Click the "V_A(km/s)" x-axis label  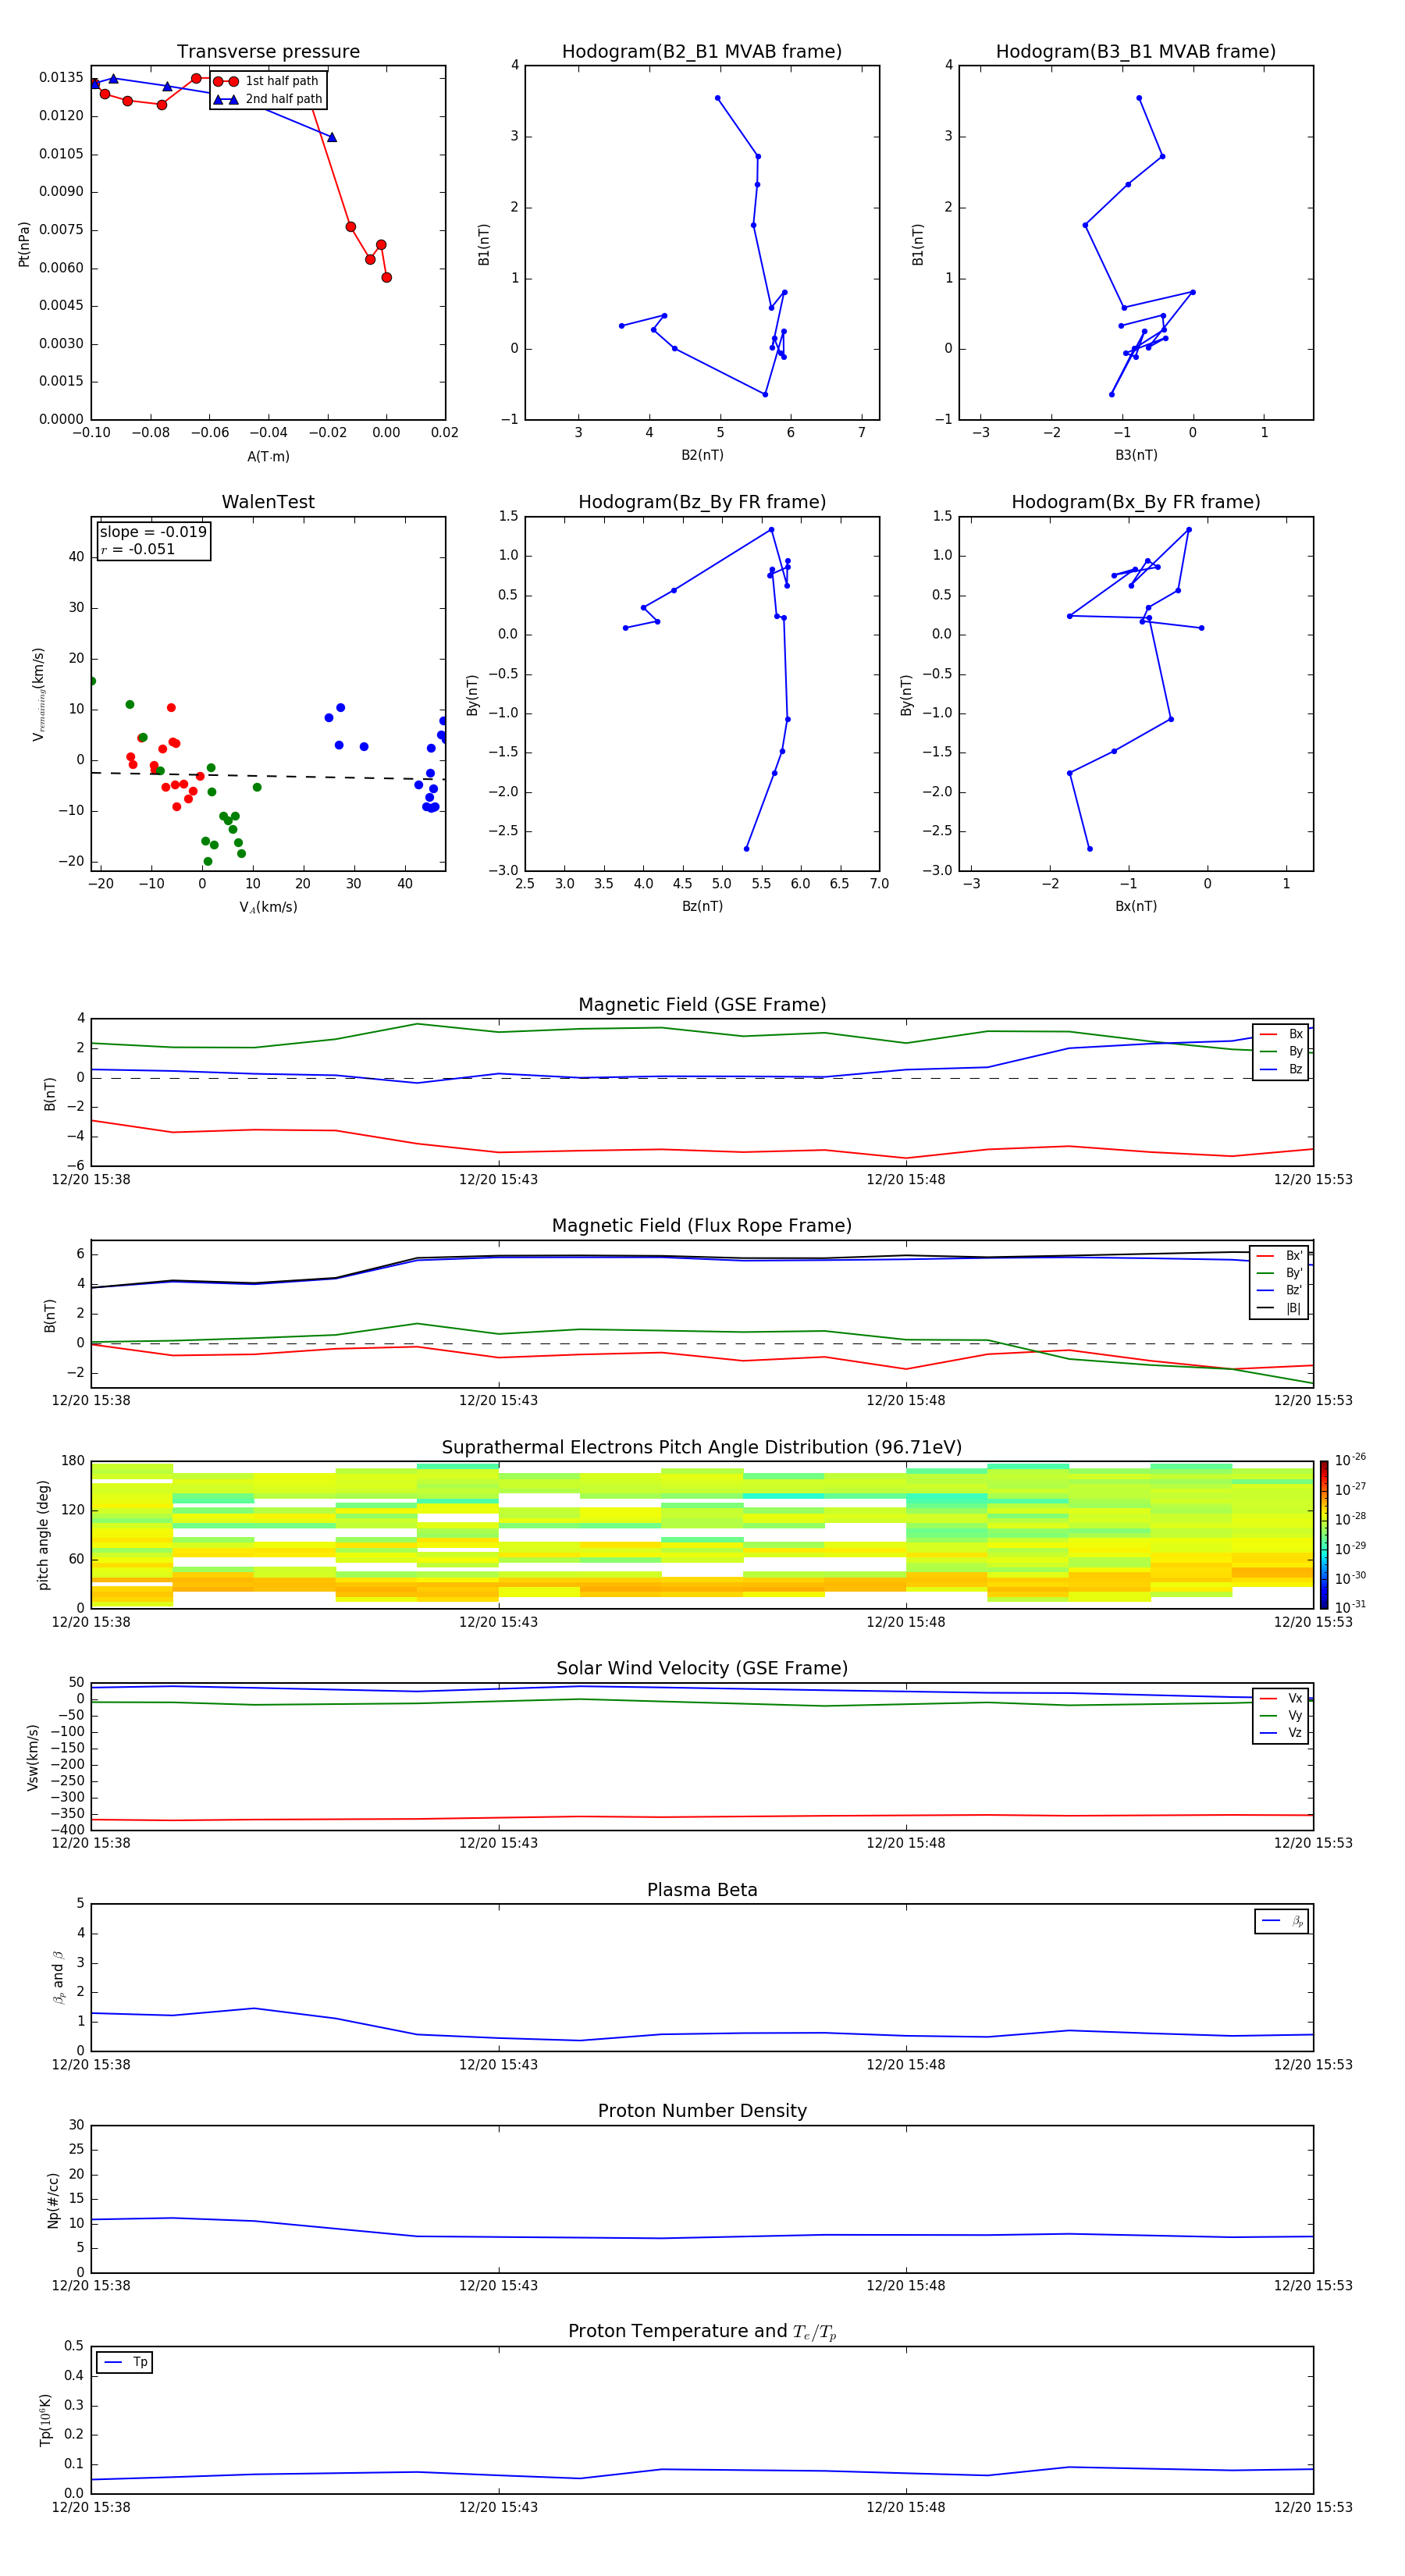[268, 908]
